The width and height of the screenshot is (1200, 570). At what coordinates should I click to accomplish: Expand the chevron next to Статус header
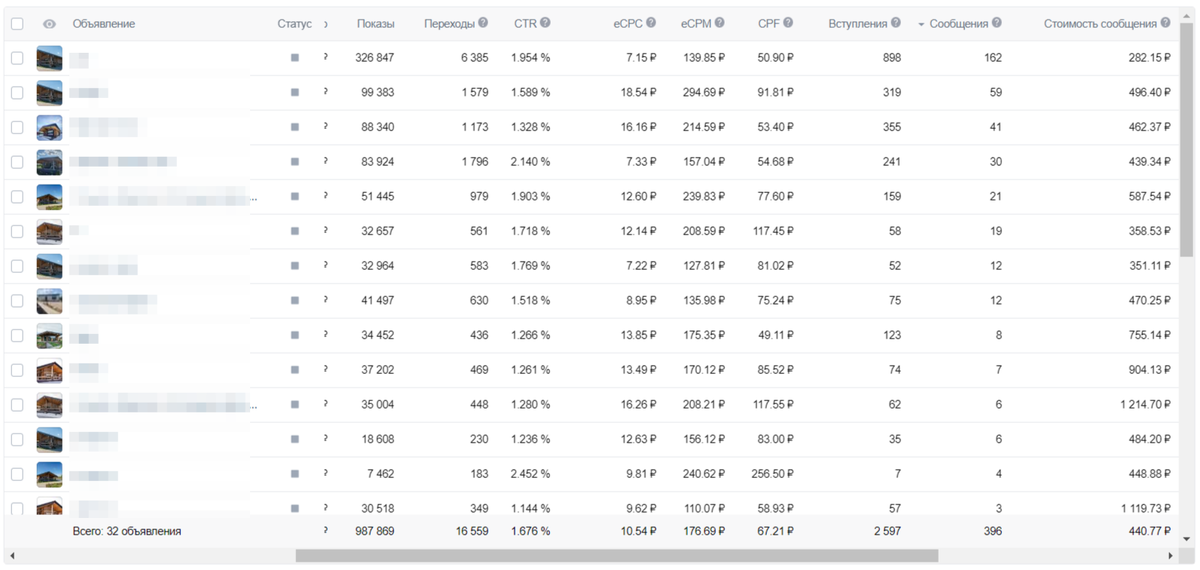coord(326,24)
